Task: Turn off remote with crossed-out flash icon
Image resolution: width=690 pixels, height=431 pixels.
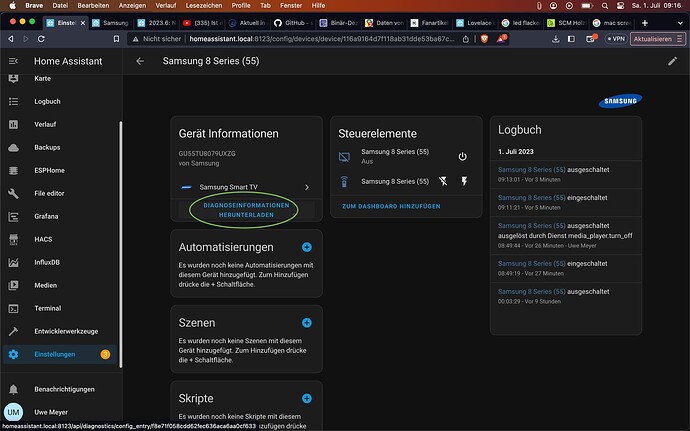Action: coord(443,181)
